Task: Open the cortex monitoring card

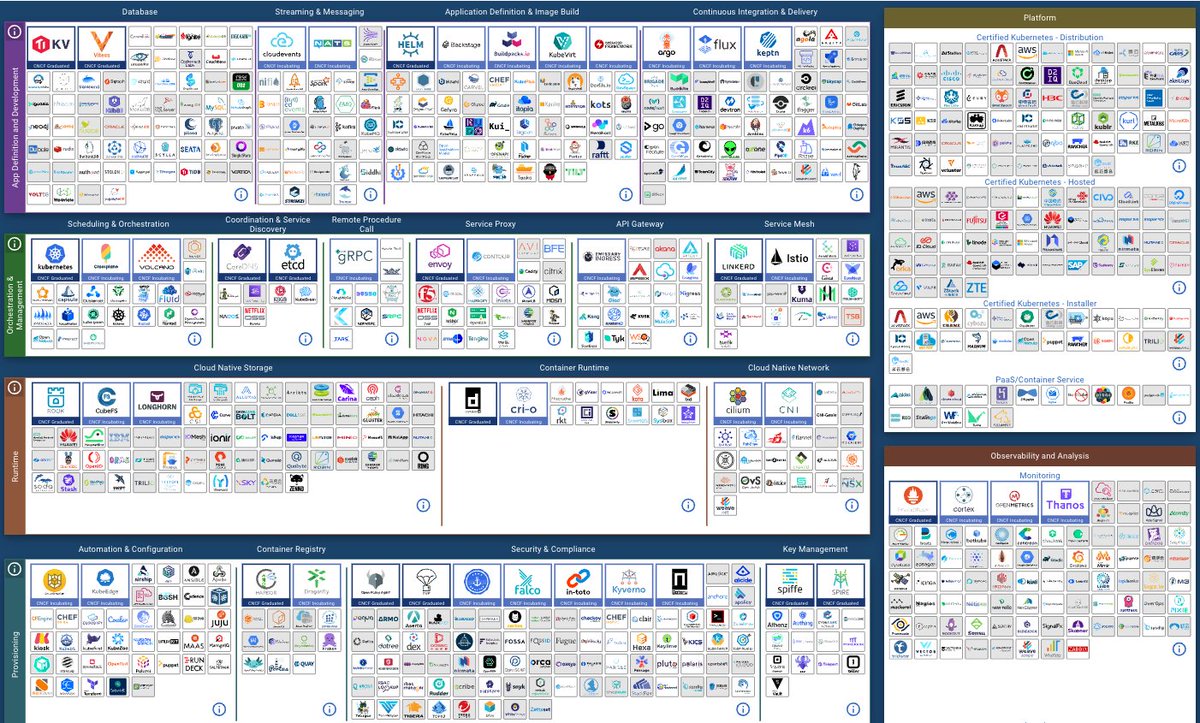Action: point(963,503)
